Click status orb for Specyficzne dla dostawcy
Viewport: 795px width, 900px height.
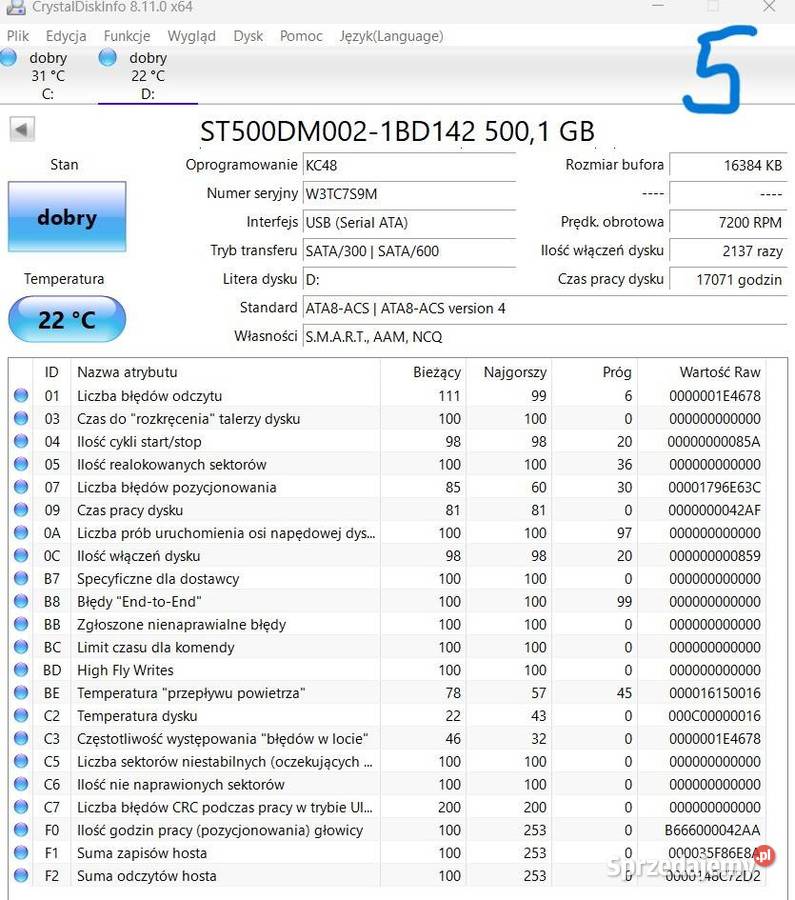click(21, 578)
